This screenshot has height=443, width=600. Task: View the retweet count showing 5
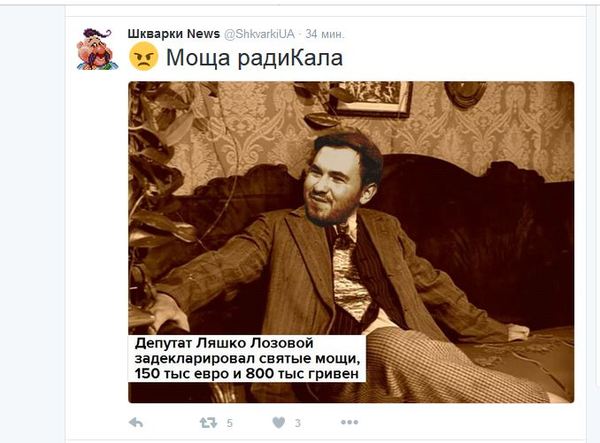(229, 423)
